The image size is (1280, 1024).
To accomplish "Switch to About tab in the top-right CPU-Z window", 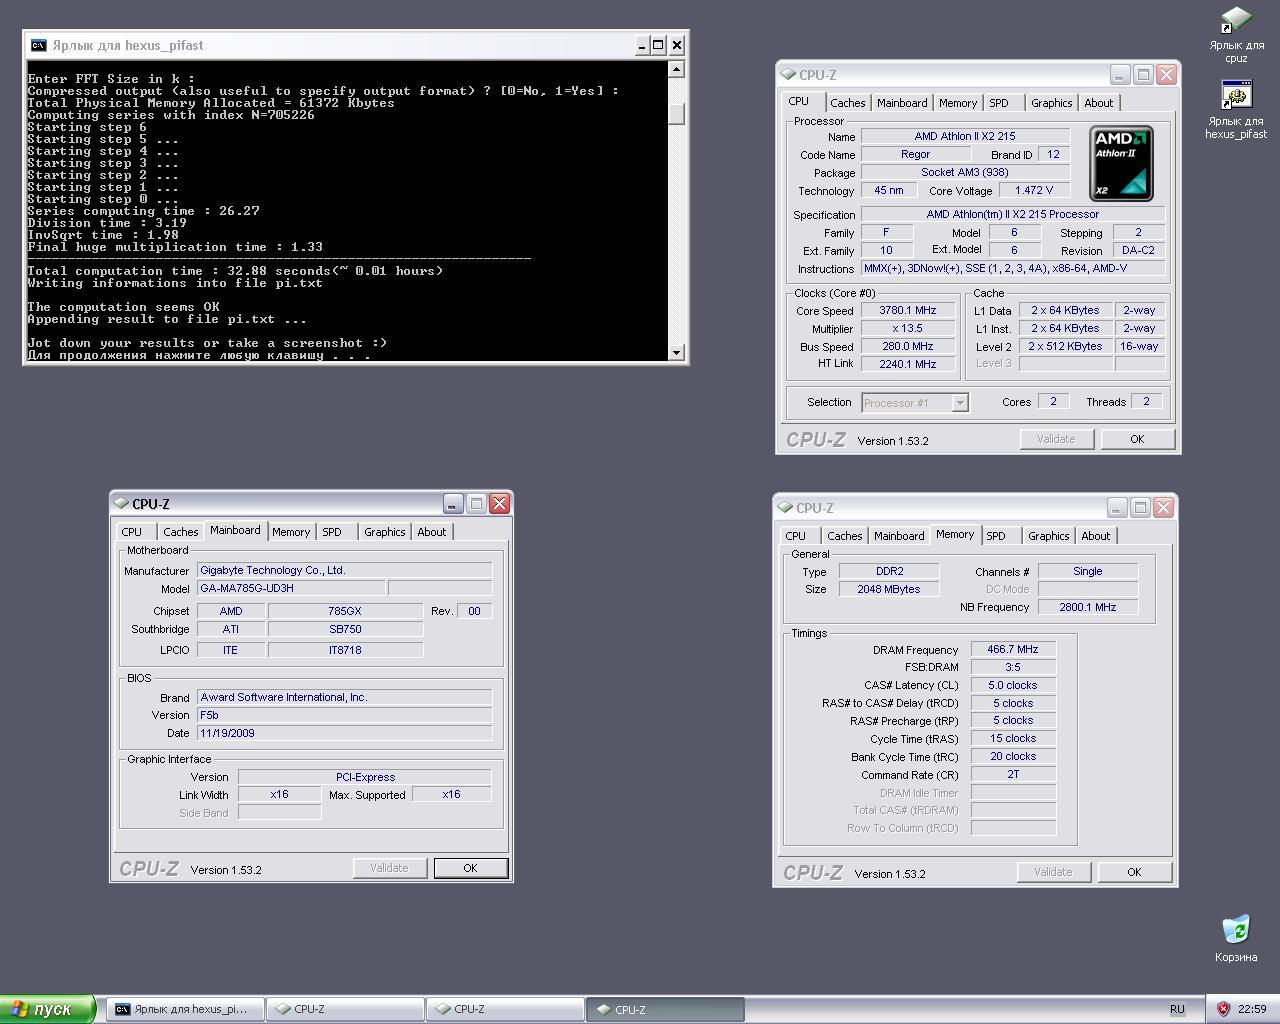I will (x=1098, y=103).
